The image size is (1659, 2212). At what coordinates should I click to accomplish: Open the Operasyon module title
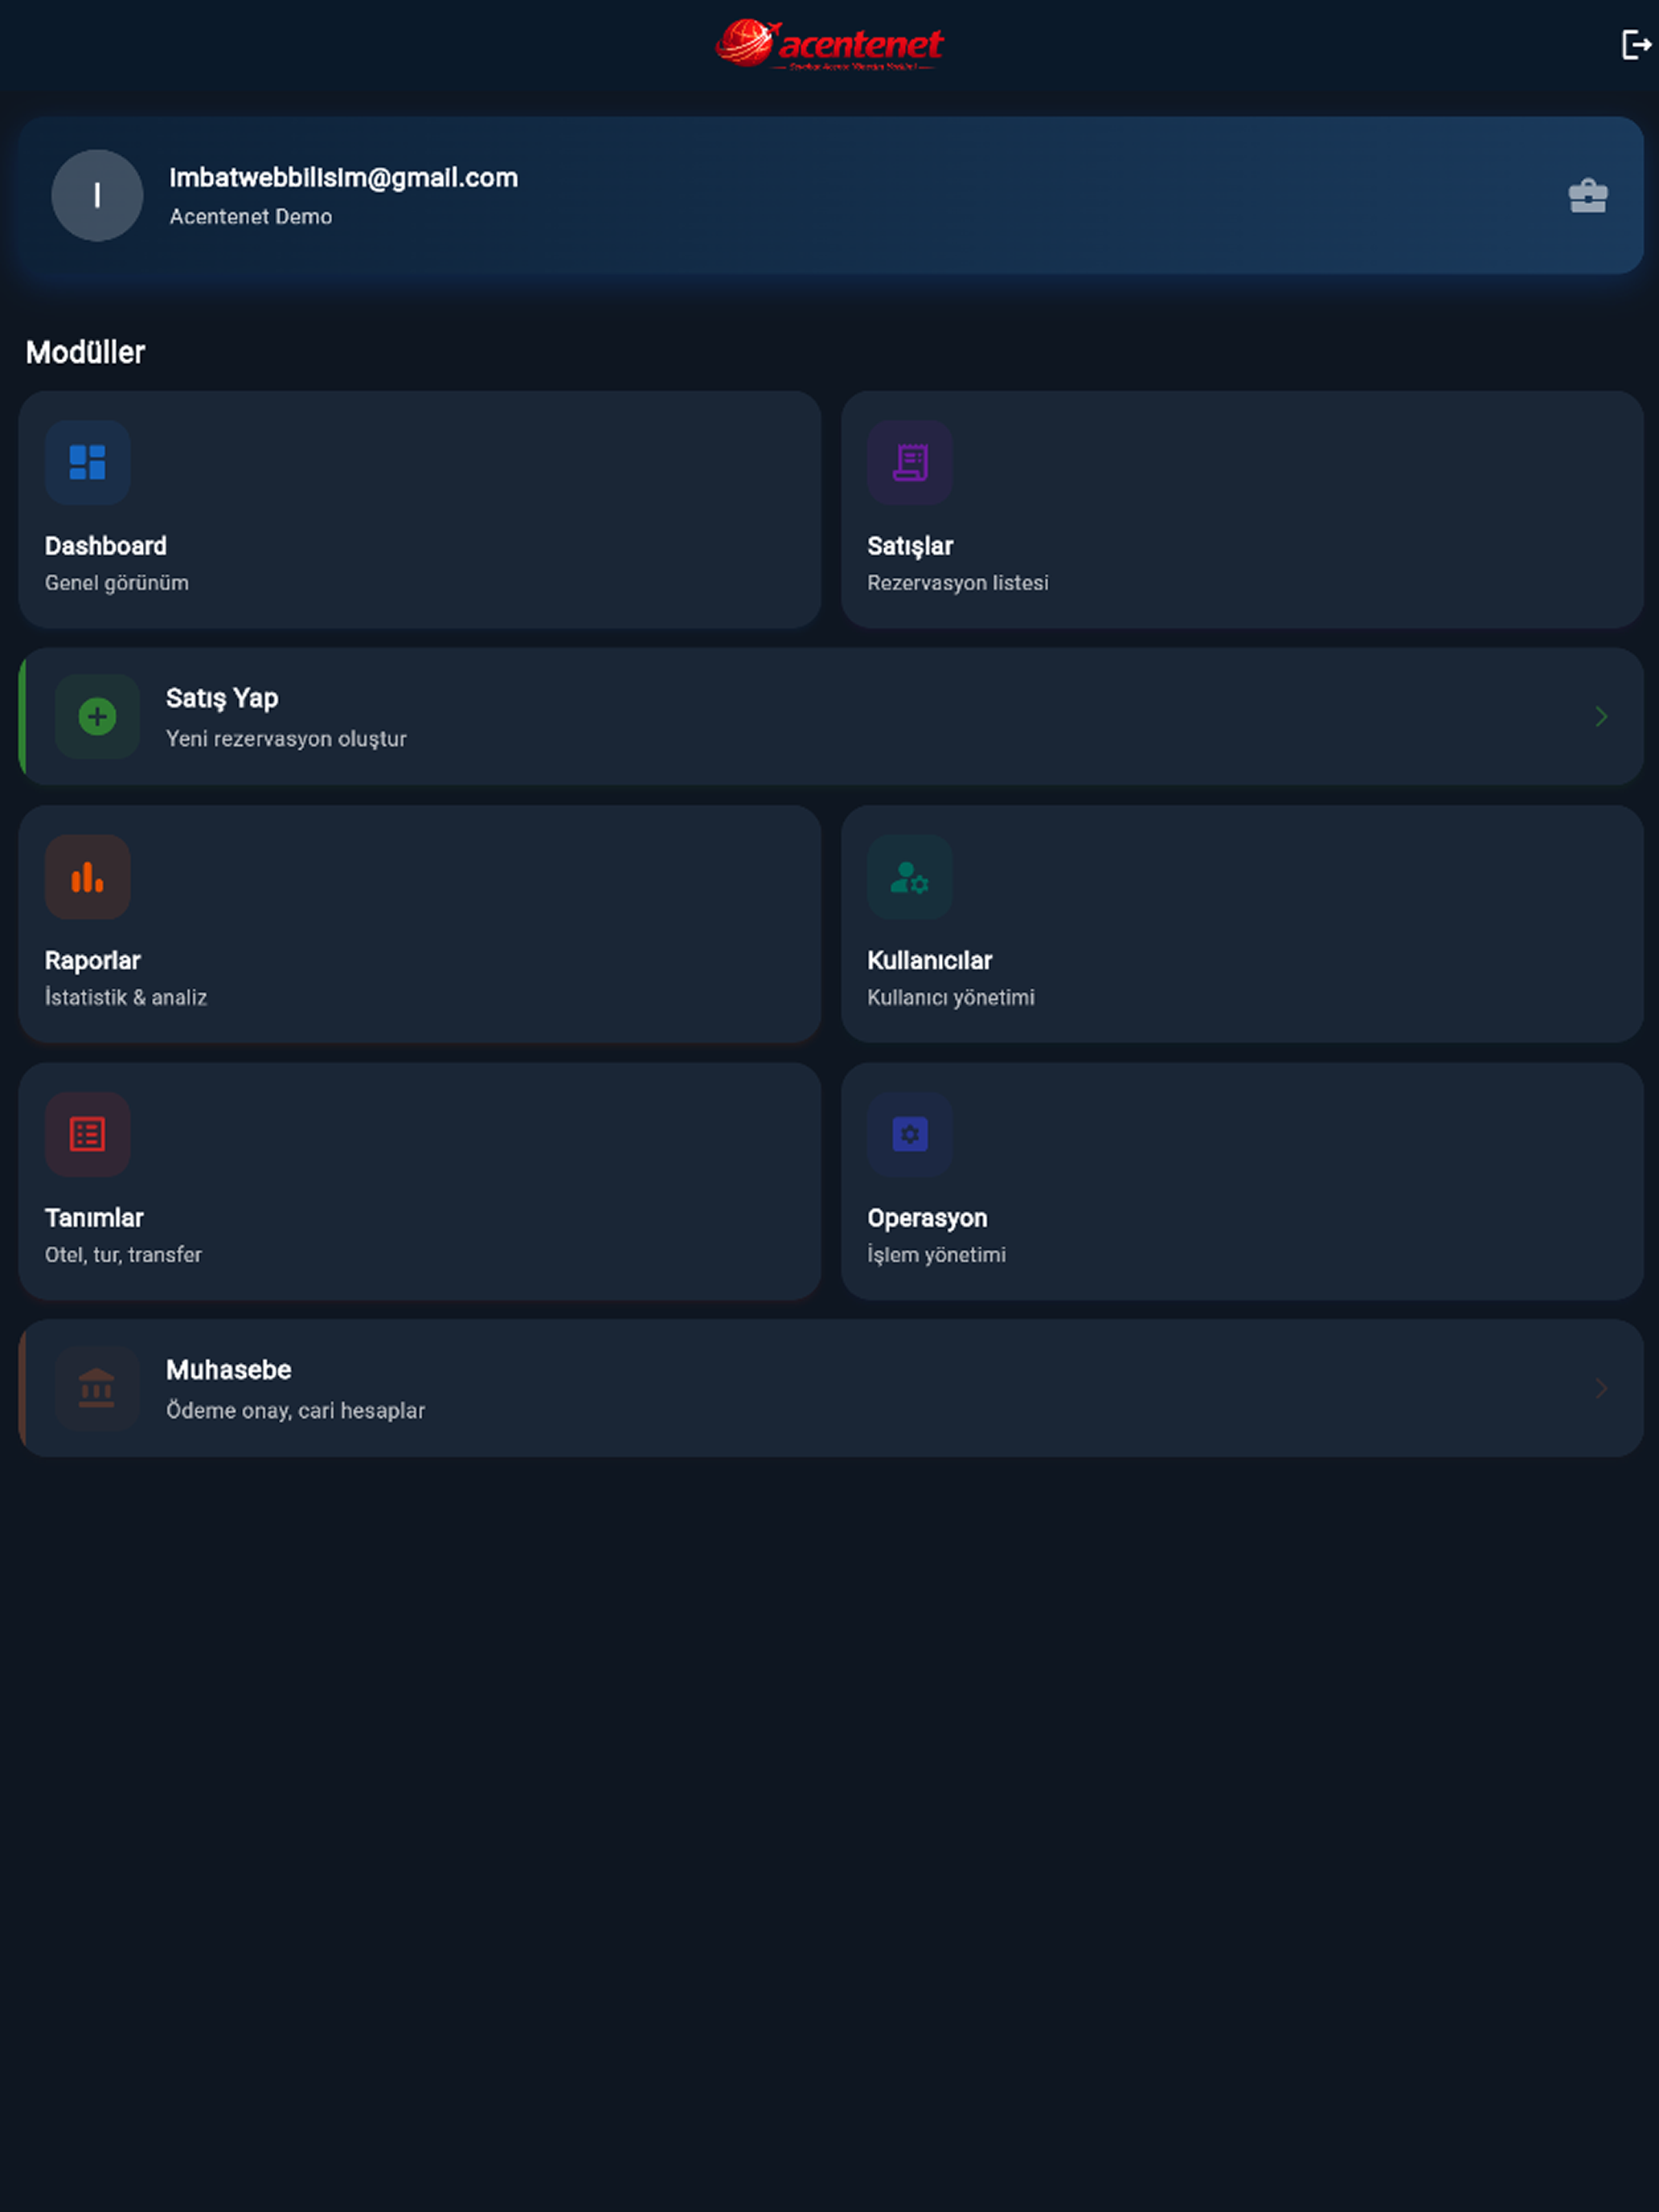(x=927, y=1219)
